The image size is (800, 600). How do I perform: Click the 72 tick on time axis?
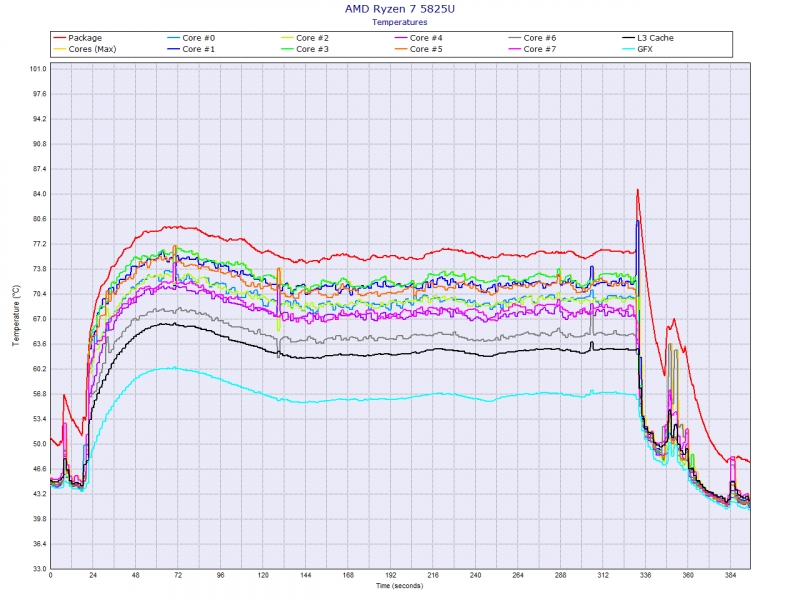(x=178, y=576)
